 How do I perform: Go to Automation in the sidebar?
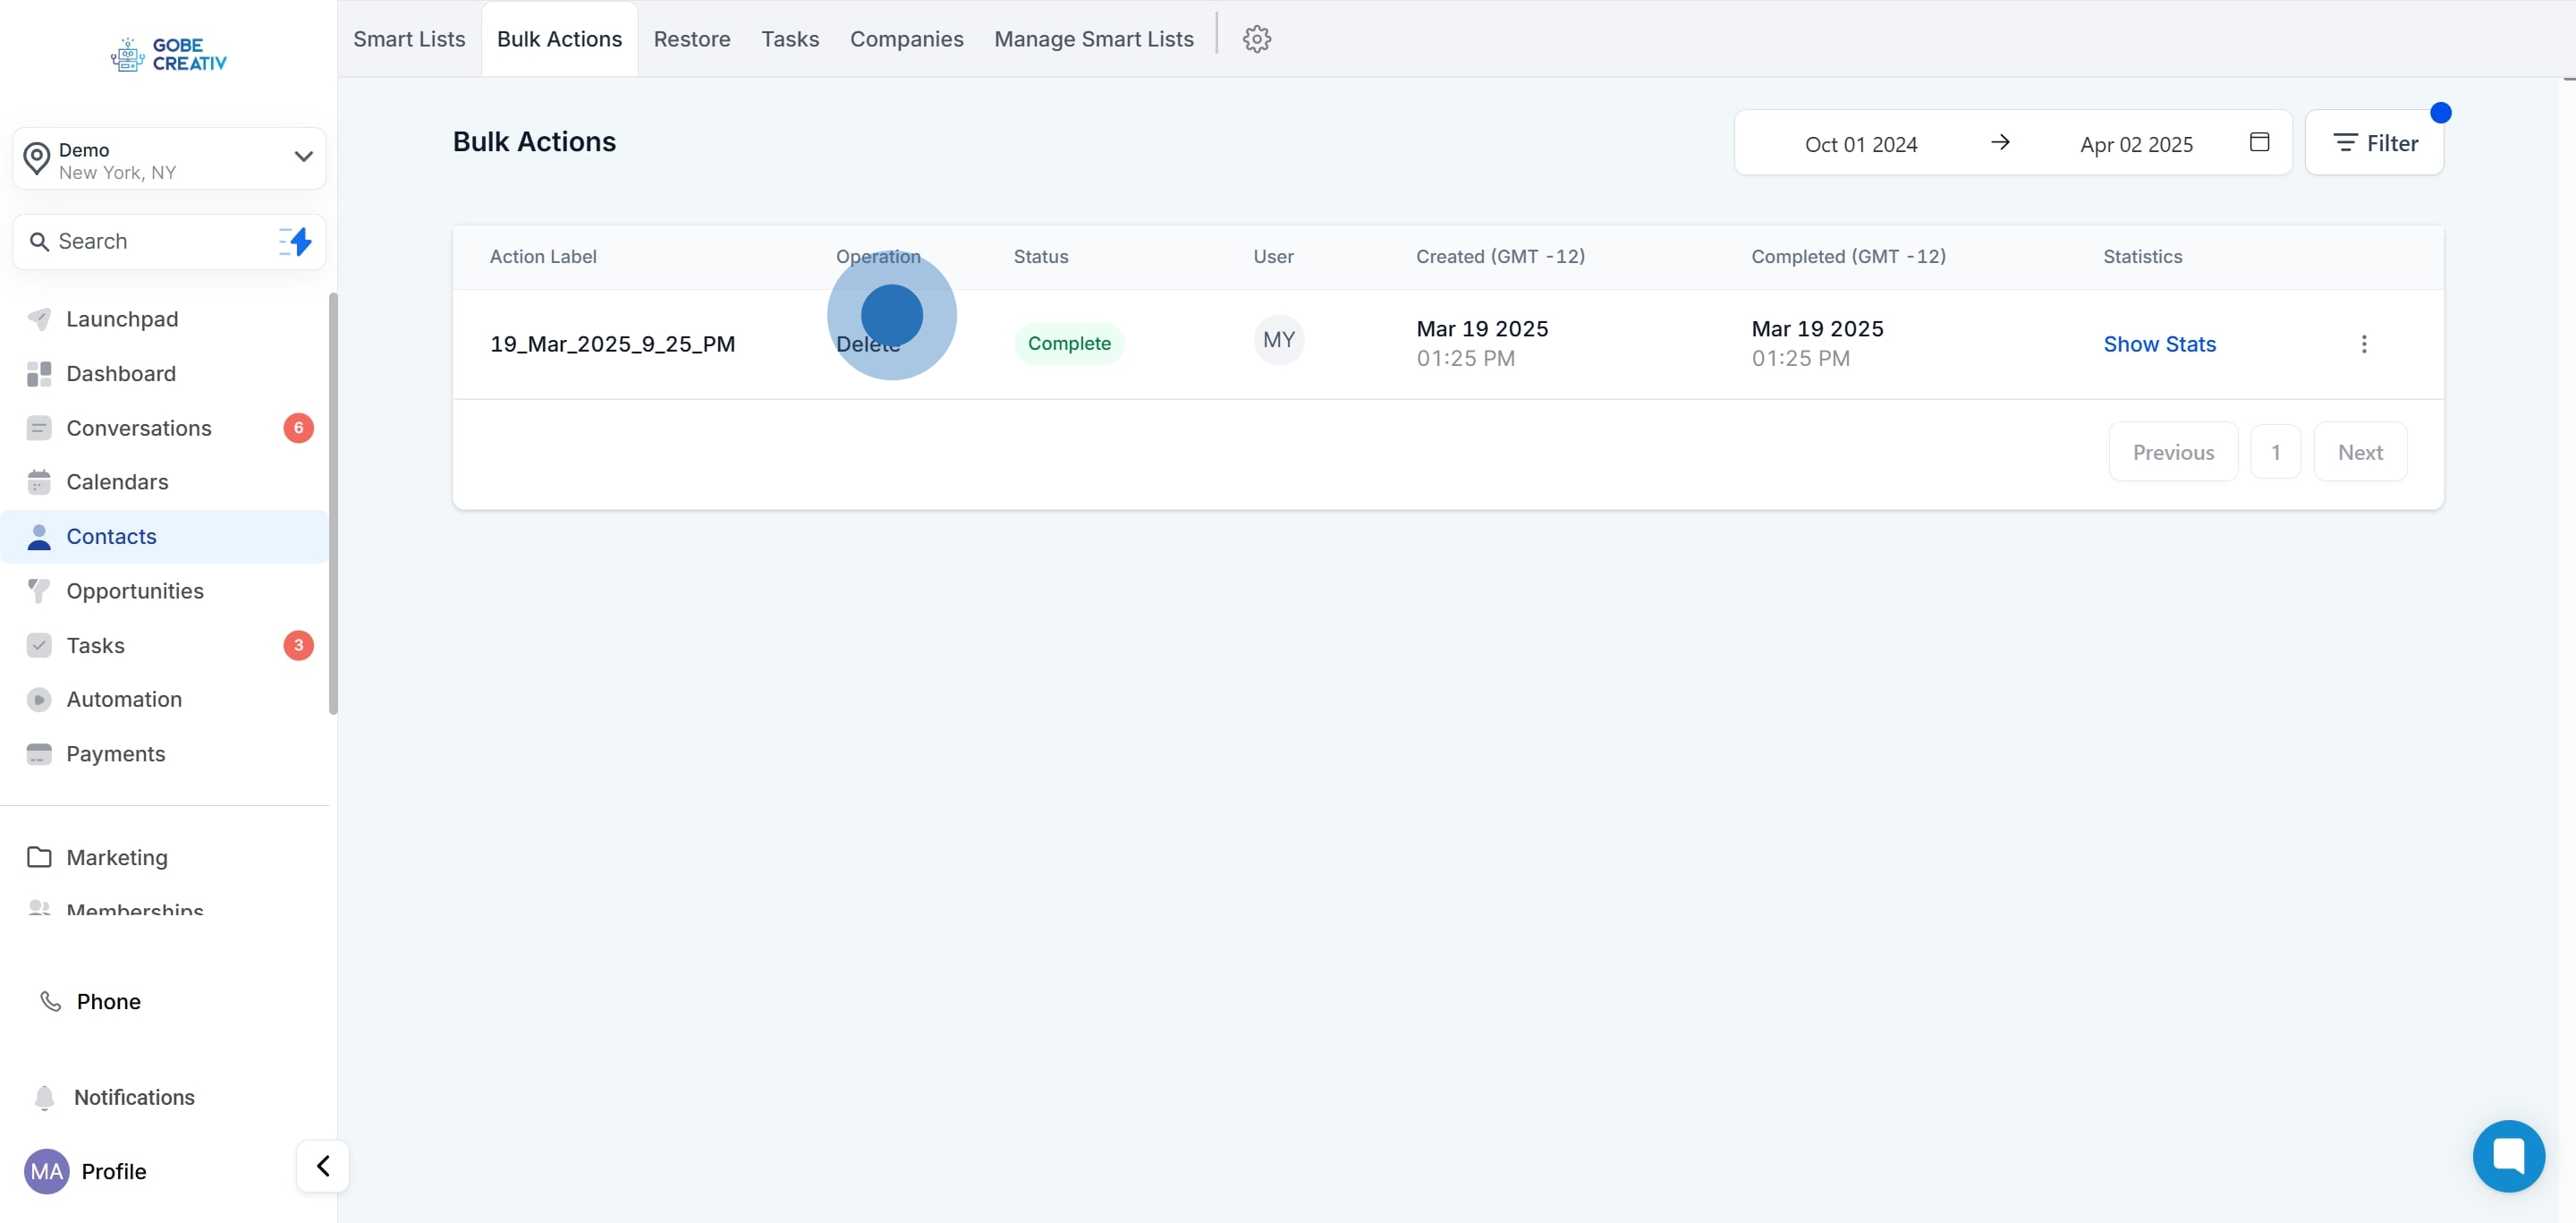124,699
